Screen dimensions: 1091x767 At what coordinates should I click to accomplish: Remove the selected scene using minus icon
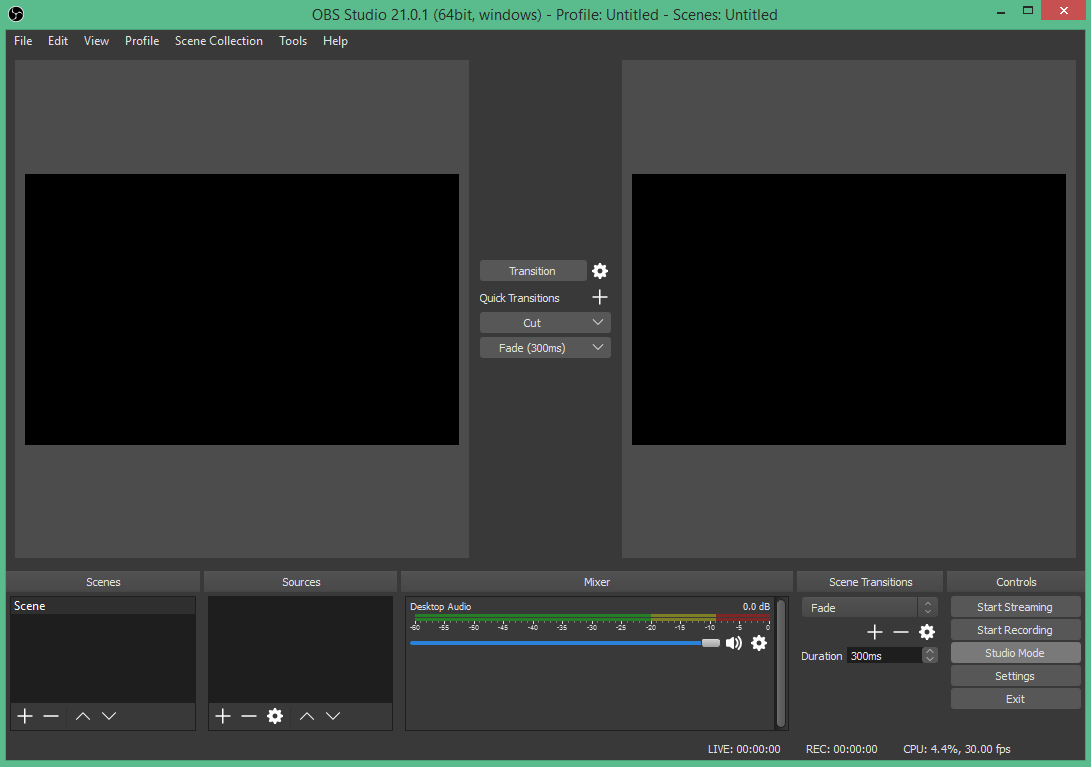51,715
